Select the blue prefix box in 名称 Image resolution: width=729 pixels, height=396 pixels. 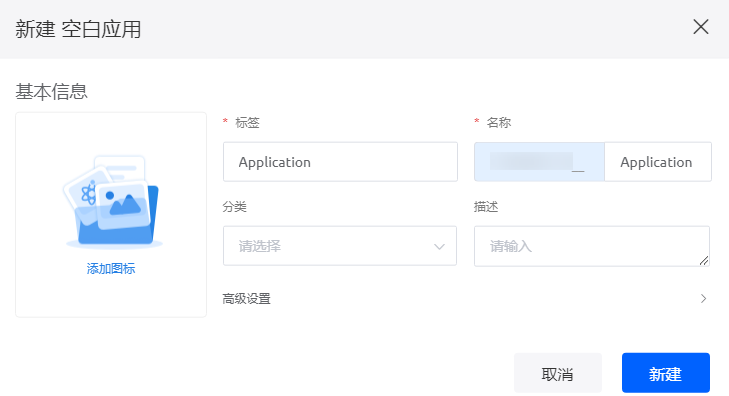[x=539, y=162]
